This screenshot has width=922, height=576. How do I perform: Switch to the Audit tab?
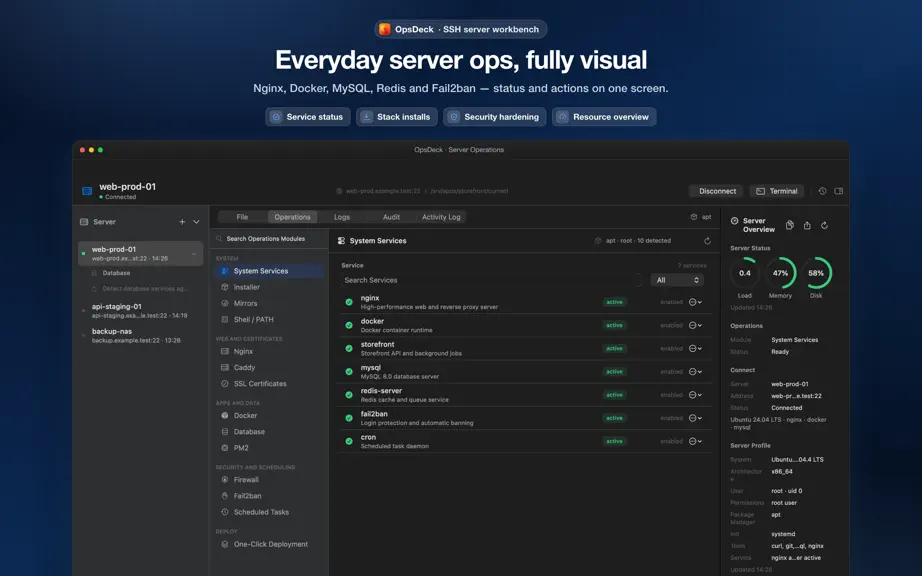point(391,217)
